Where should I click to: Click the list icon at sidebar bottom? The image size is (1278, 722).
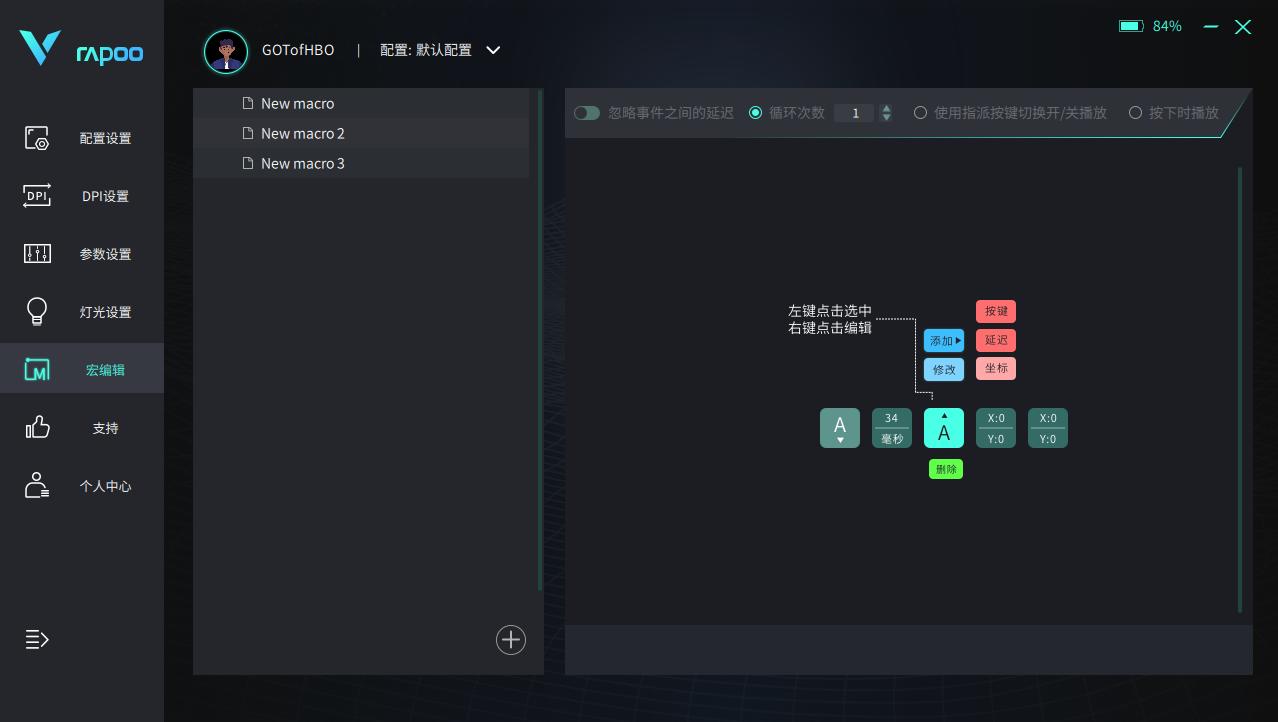coord(37,640)
